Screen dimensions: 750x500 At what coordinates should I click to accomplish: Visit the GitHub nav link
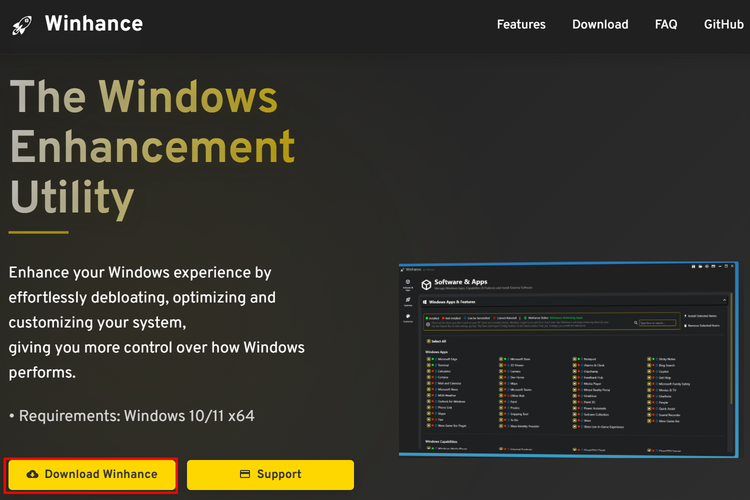724,24
